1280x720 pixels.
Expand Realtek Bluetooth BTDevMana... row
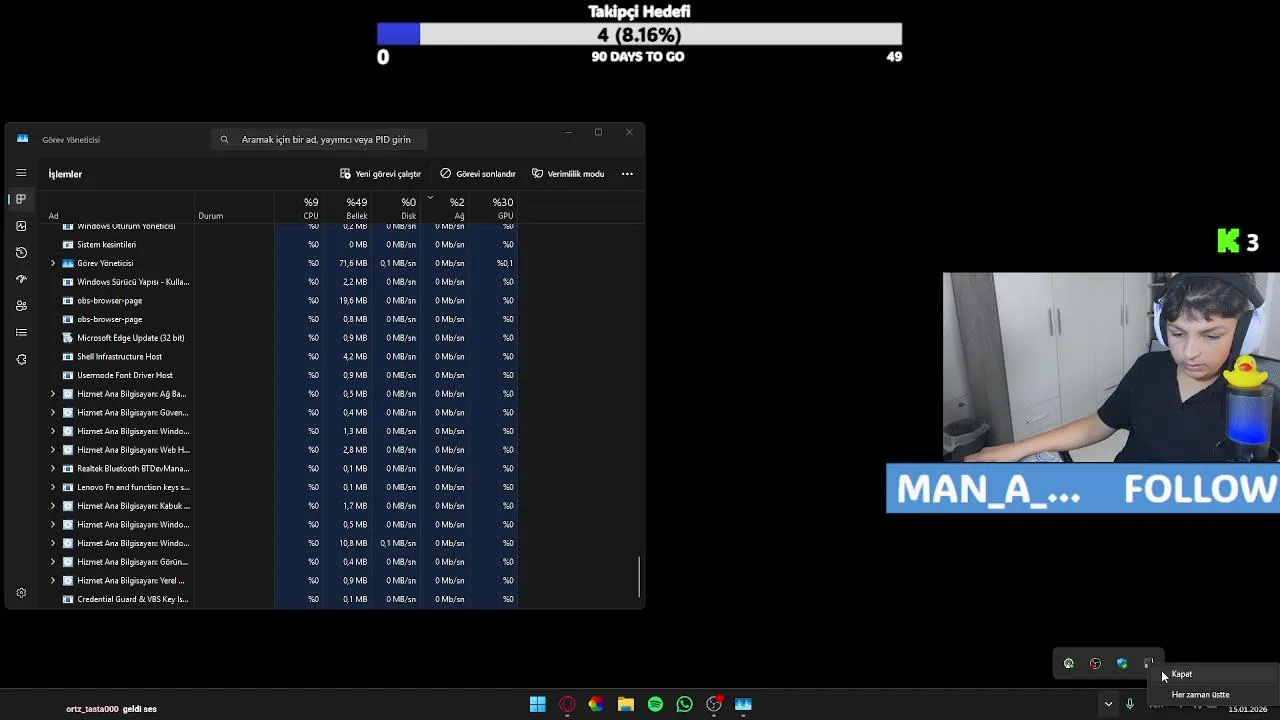tap(53, 468)
